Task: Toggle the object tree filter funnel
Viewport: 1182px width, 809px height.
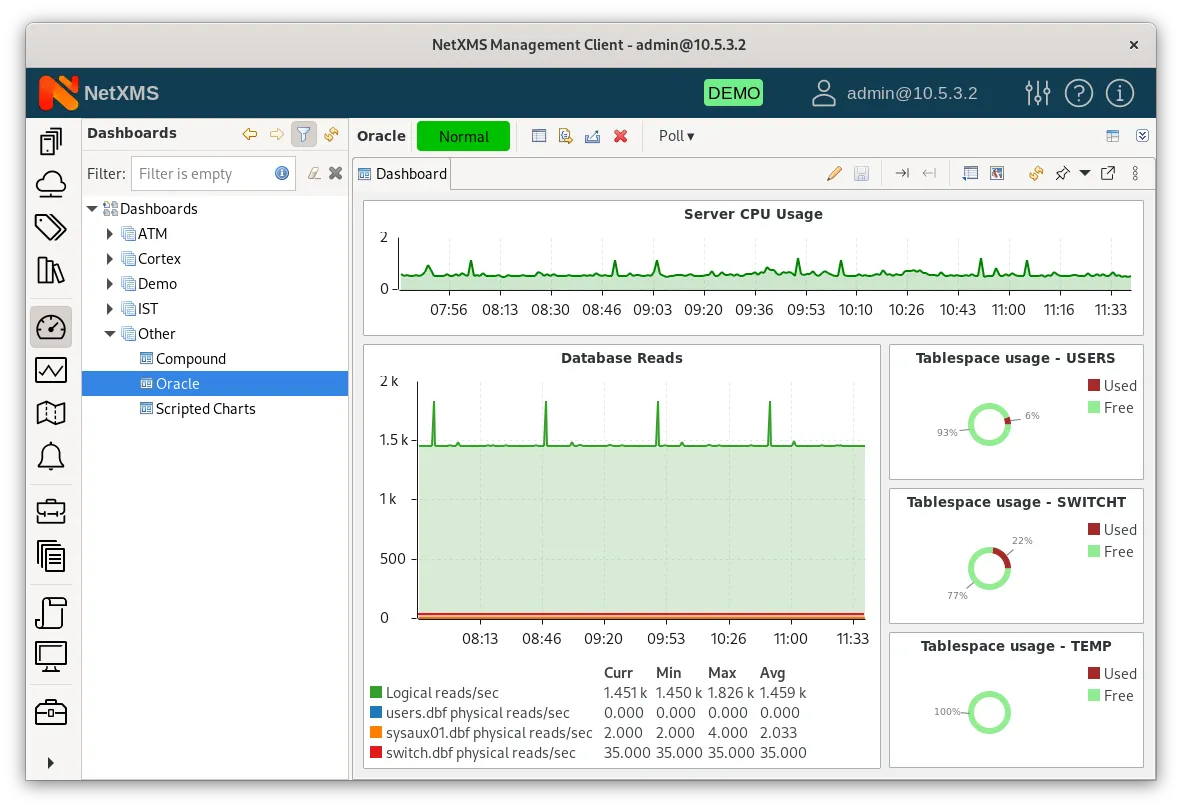Action: (304, 134)
